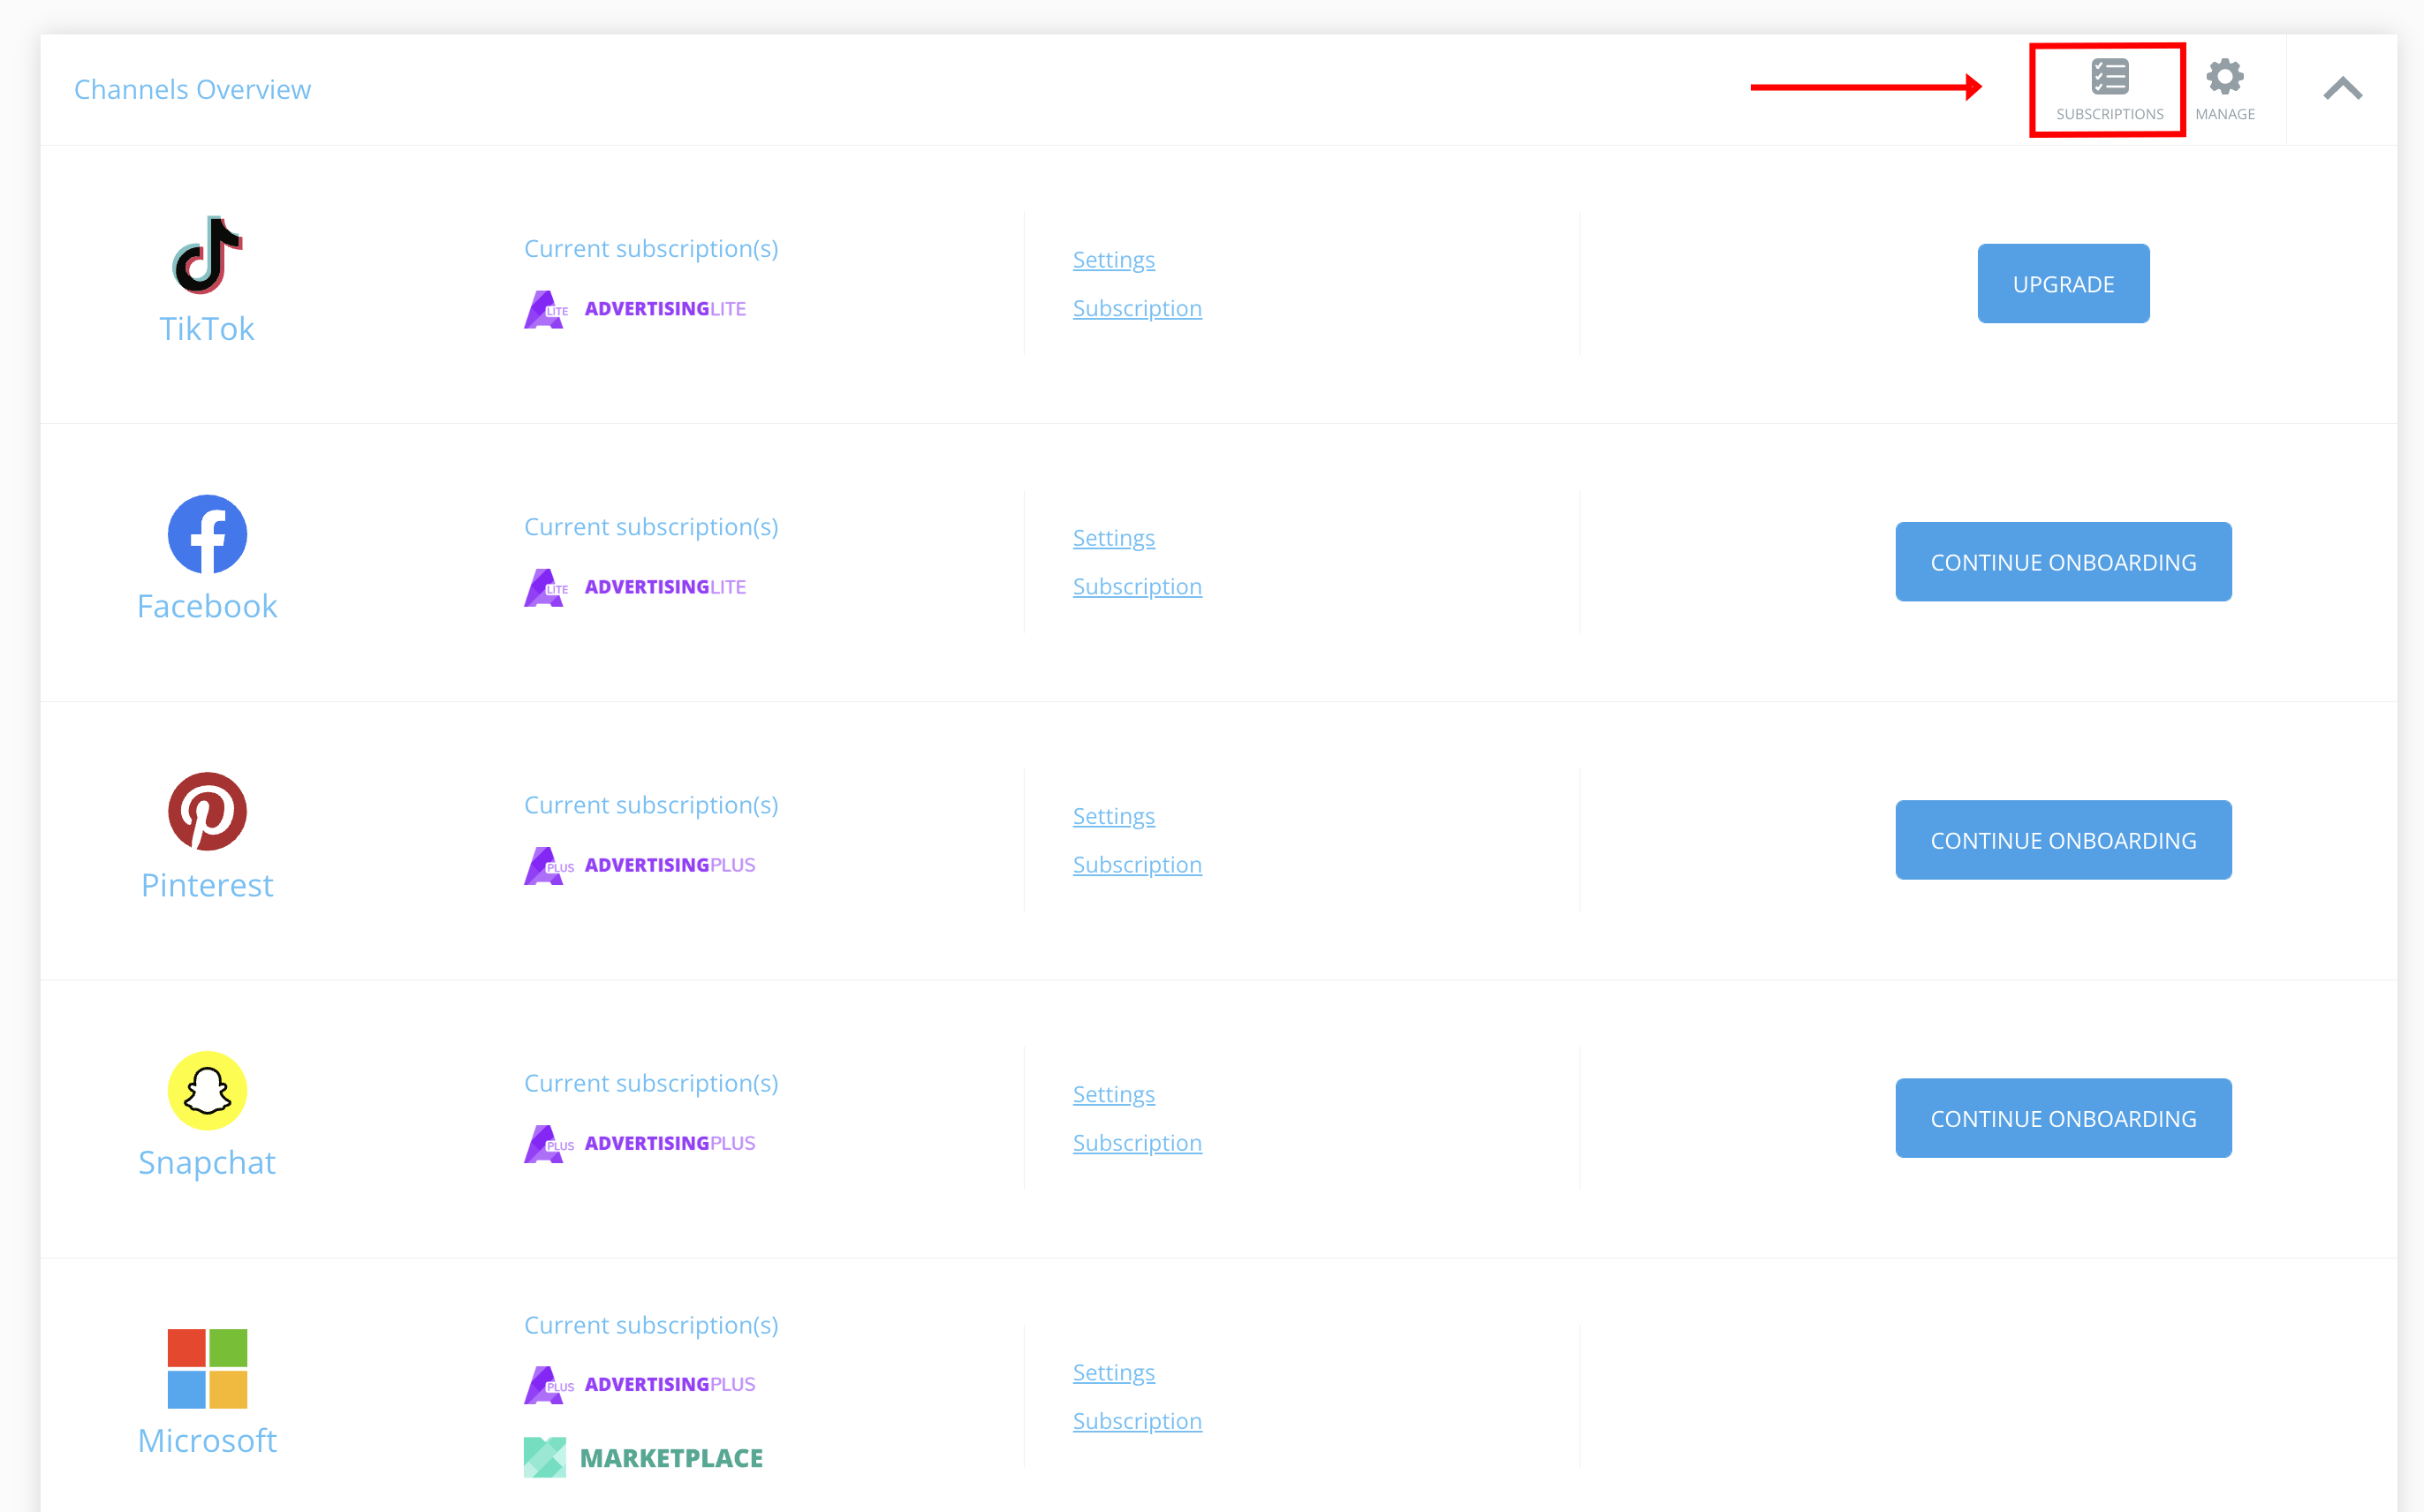Click TikTok's Current subscription(s) label
Screen dimensions: 2424x1512
pyautogui.click(x=651, y=248)
